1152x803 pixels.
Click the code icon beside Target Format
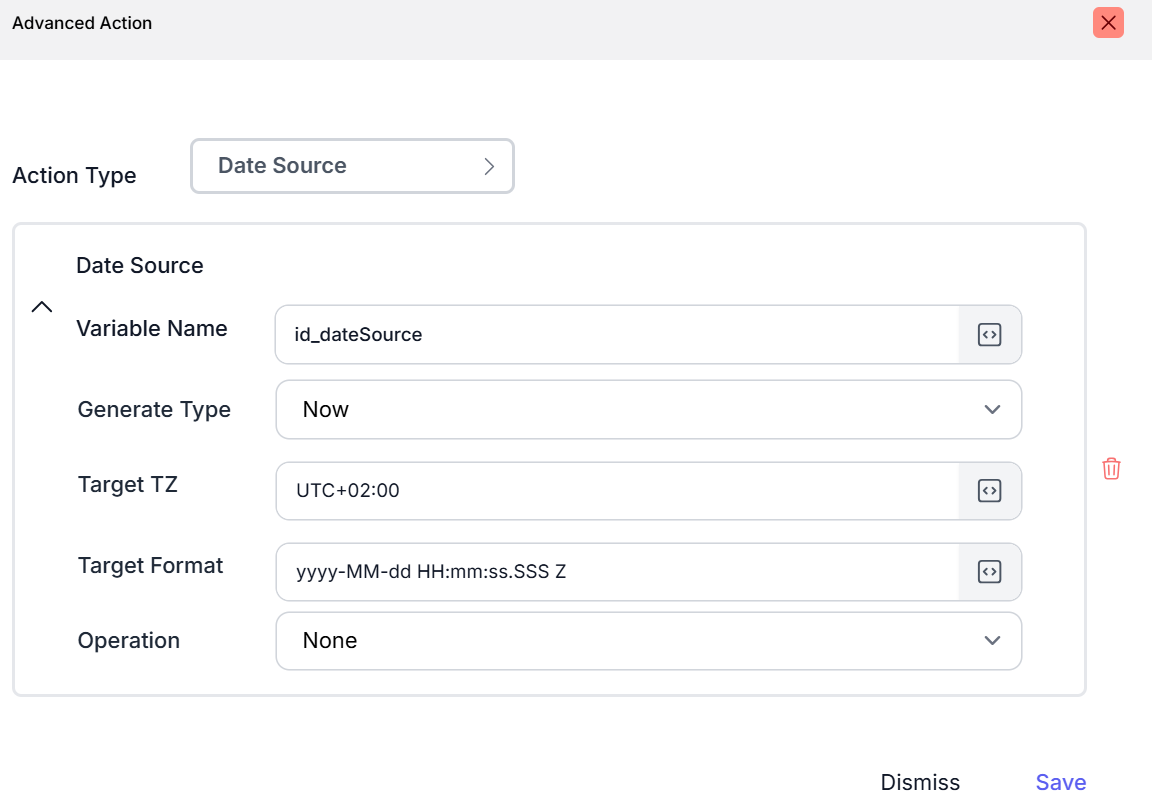click(989, 572)
